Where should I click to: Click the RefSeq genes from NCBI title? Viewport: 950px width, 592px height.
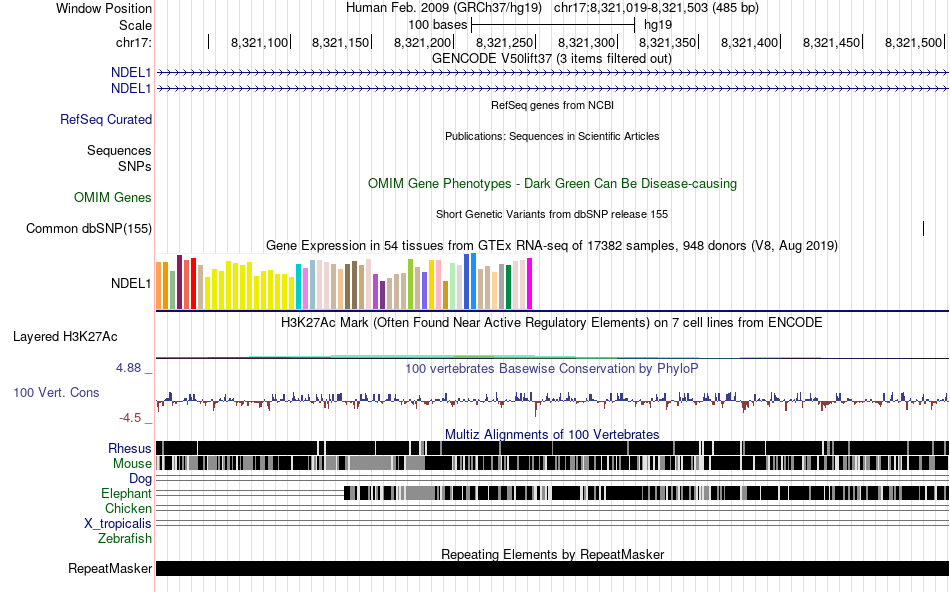pos(552,105)
